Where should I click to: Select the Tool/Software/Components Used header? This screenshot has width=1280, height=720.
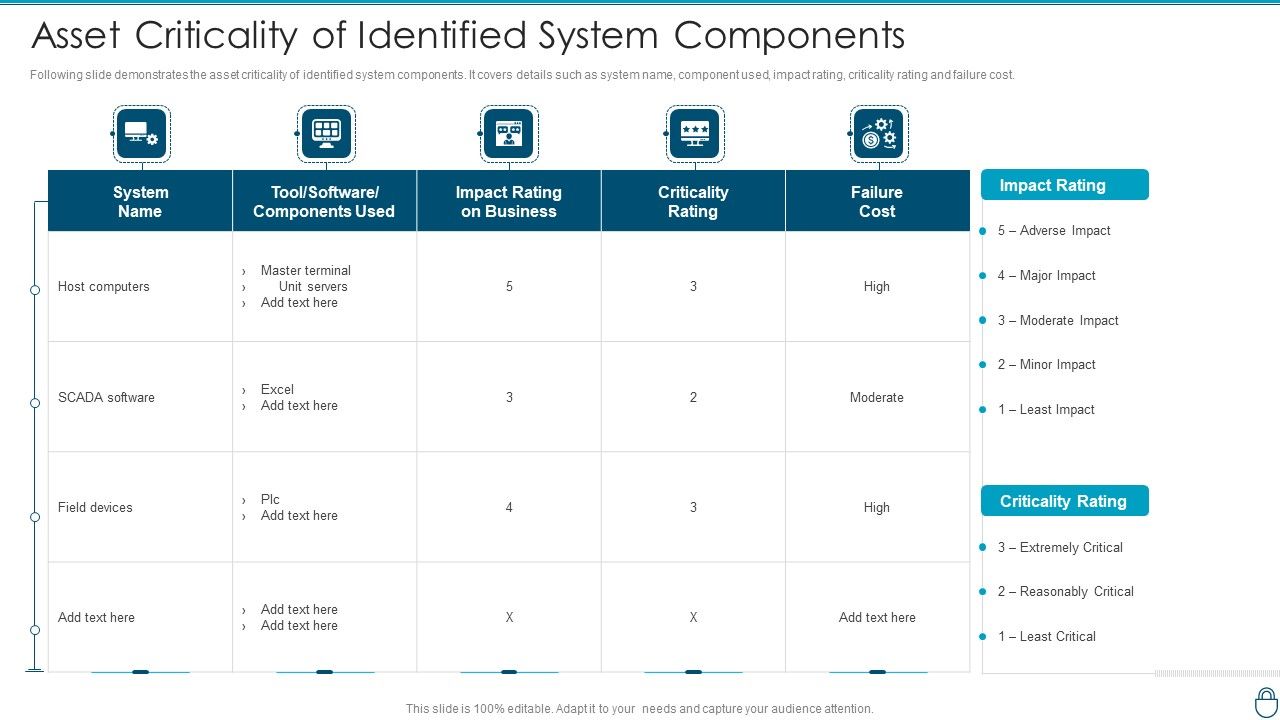tap(324, 201)
